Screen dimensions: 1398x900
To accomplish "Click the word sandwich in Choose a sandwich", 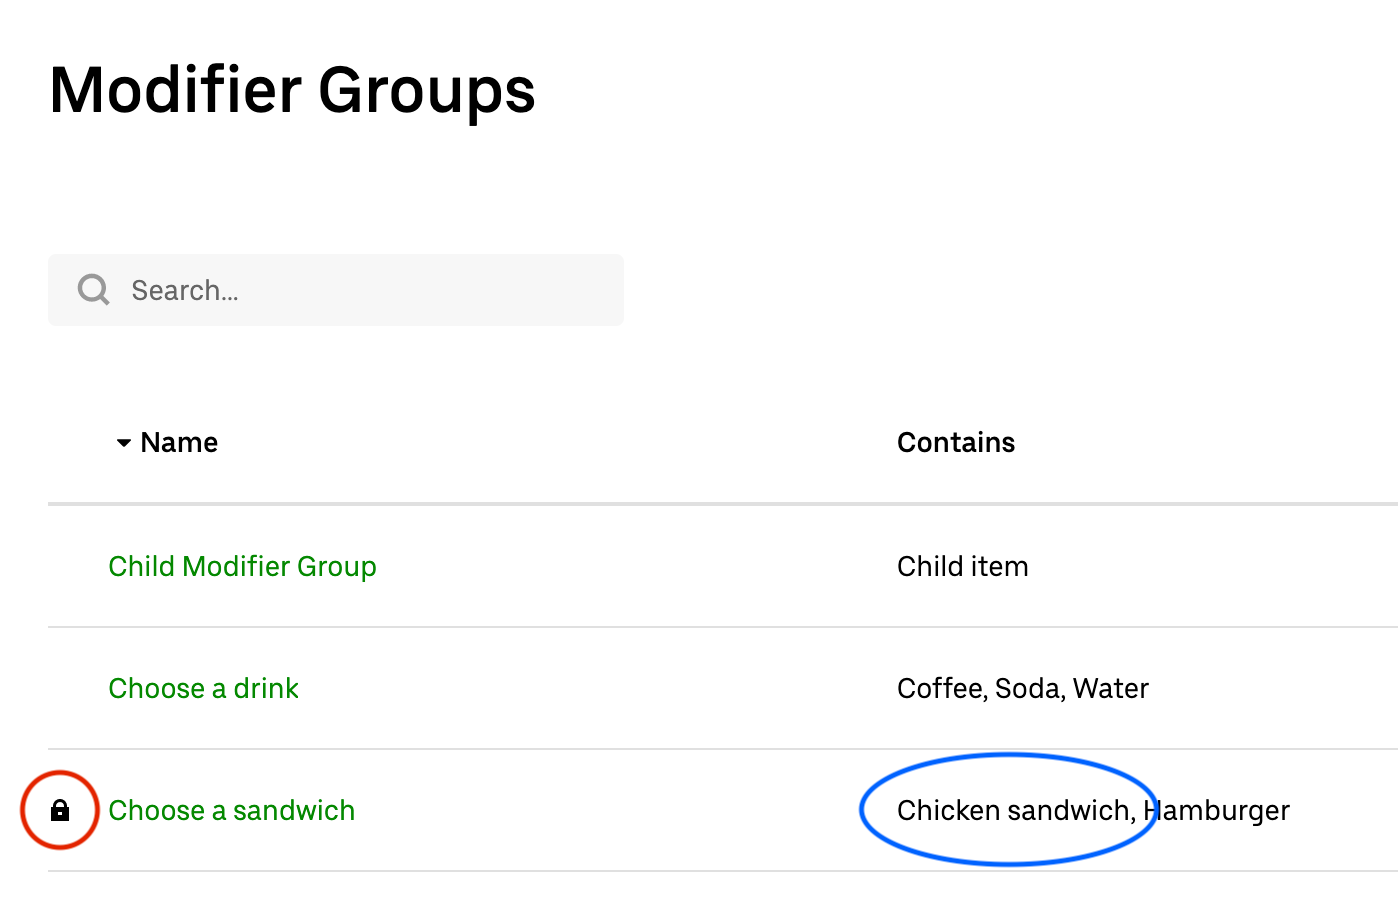I will [x=294, y=811].
